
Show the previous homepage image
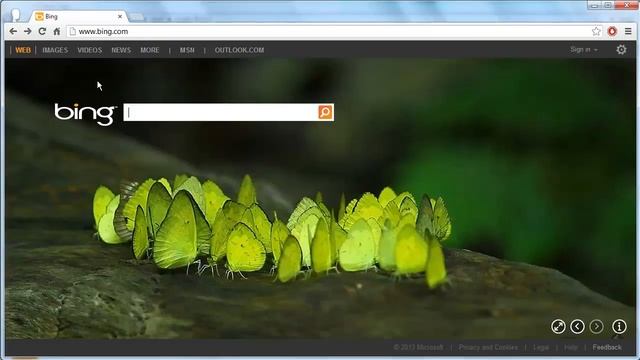(577, 327)
